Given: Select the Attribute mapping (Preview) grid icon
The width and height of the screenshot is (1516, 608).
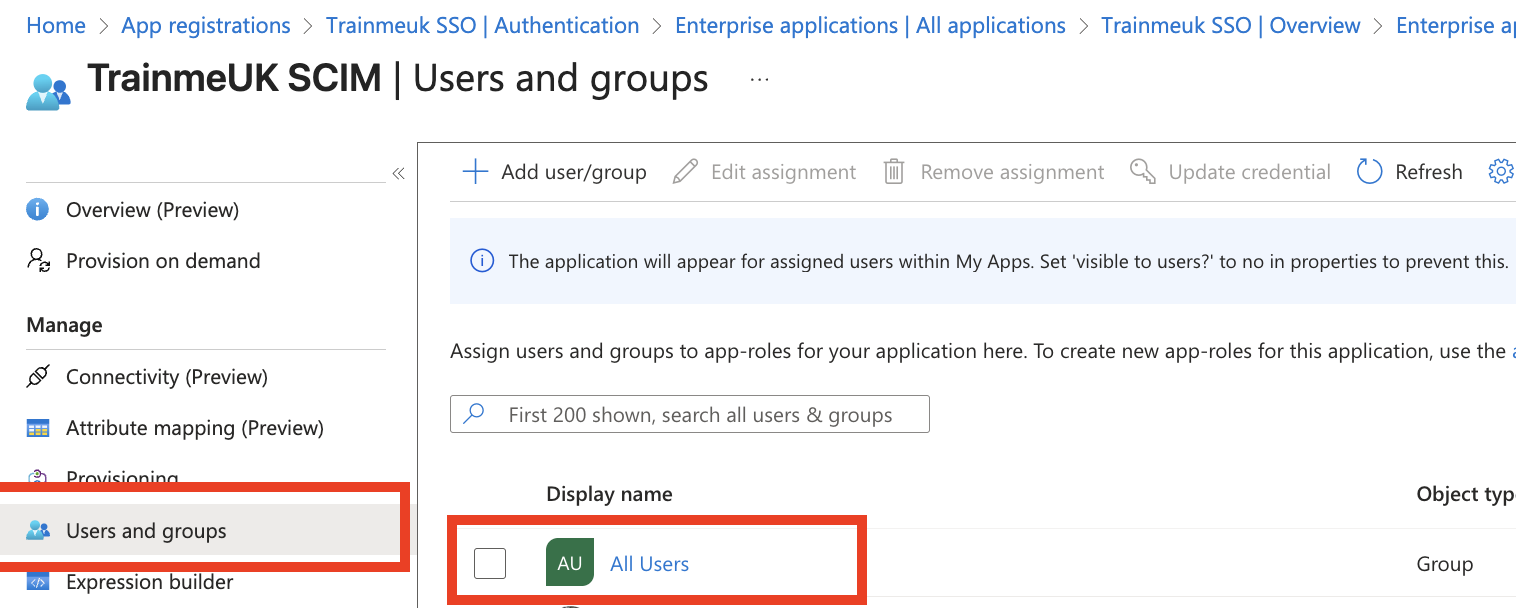Looking at the screenshot, I should (x=39, y=427).
